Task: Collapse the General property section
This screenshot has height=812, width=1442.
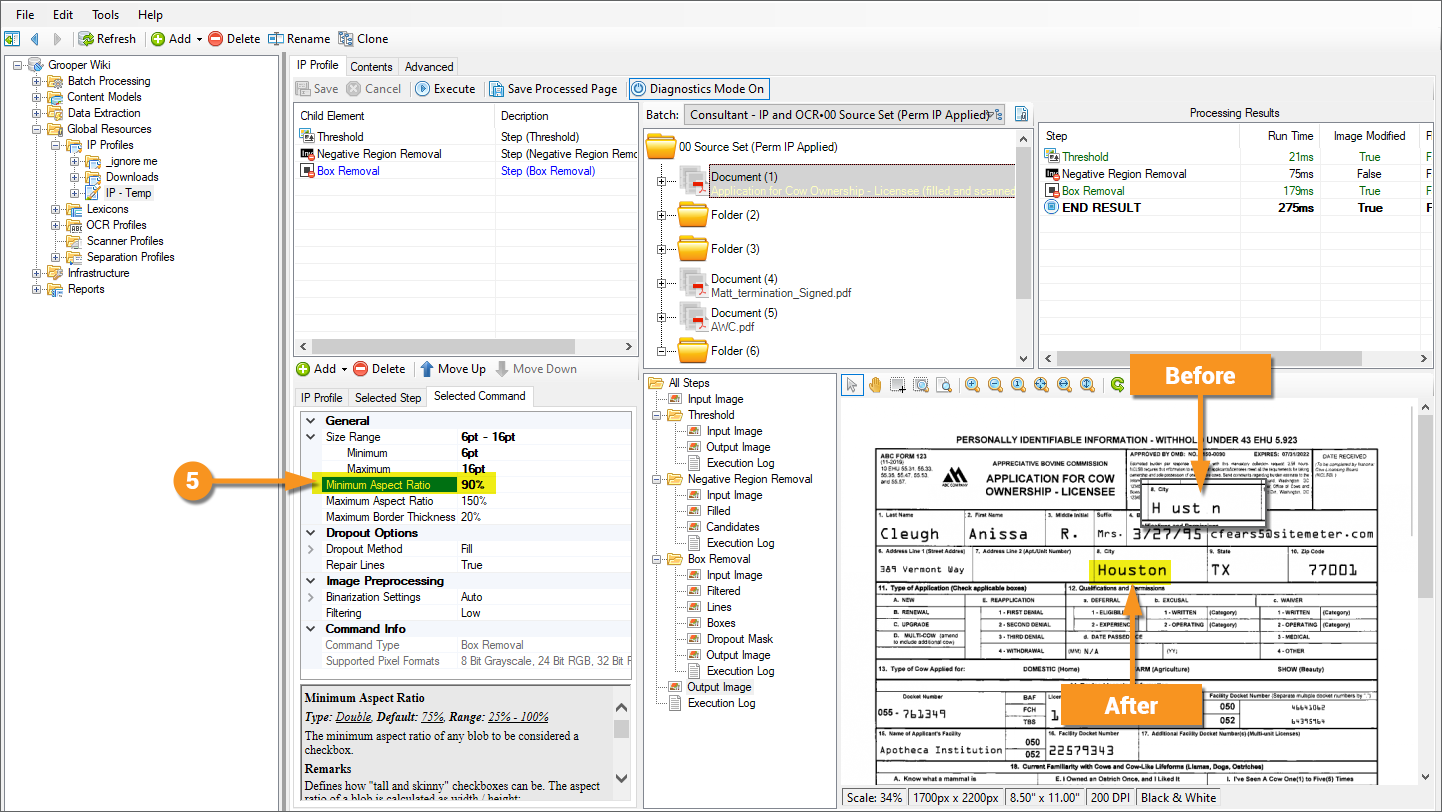Action: click(x=310, y=421)
